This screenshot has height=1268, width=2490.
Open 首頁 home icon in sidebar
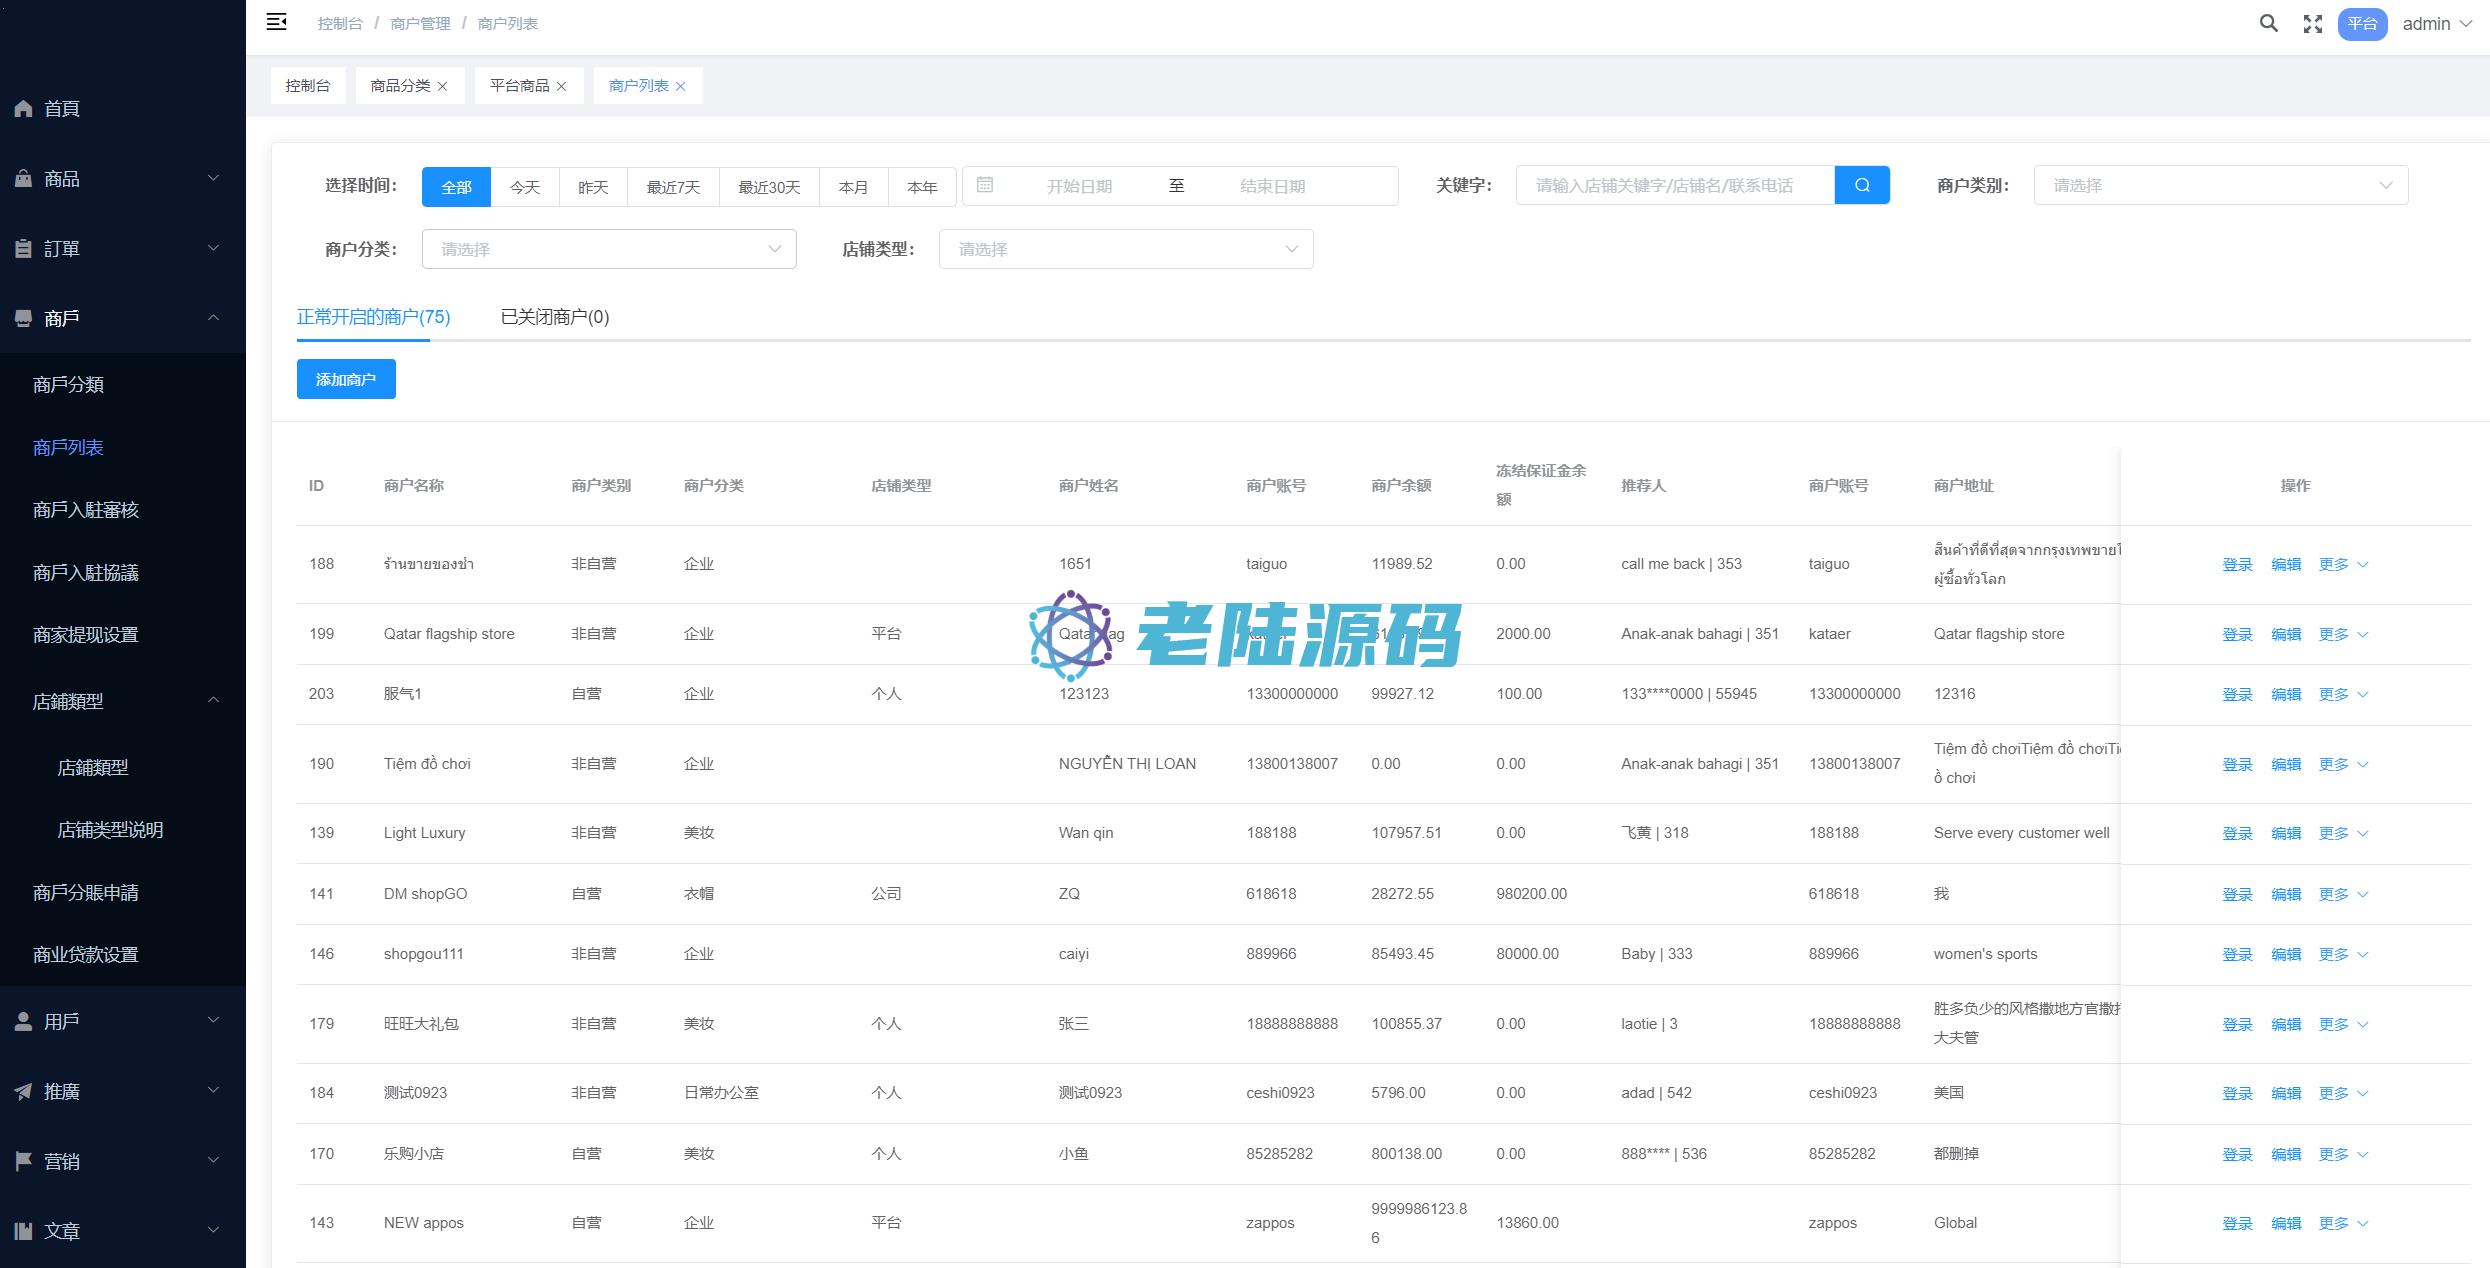(x=24, y=109)
